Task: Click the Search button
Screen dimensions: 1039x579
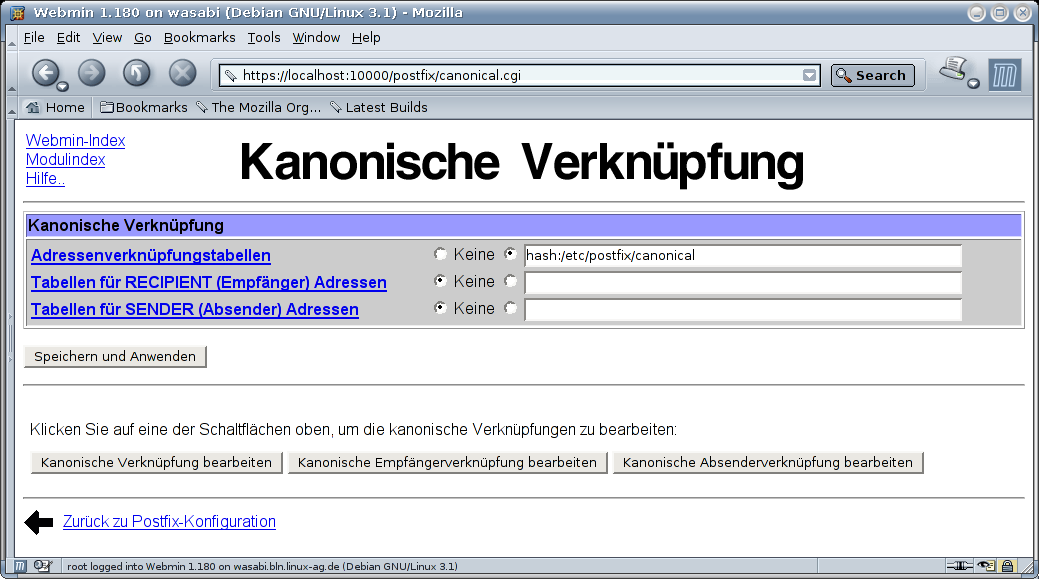Action: click(x=873, y=76)
